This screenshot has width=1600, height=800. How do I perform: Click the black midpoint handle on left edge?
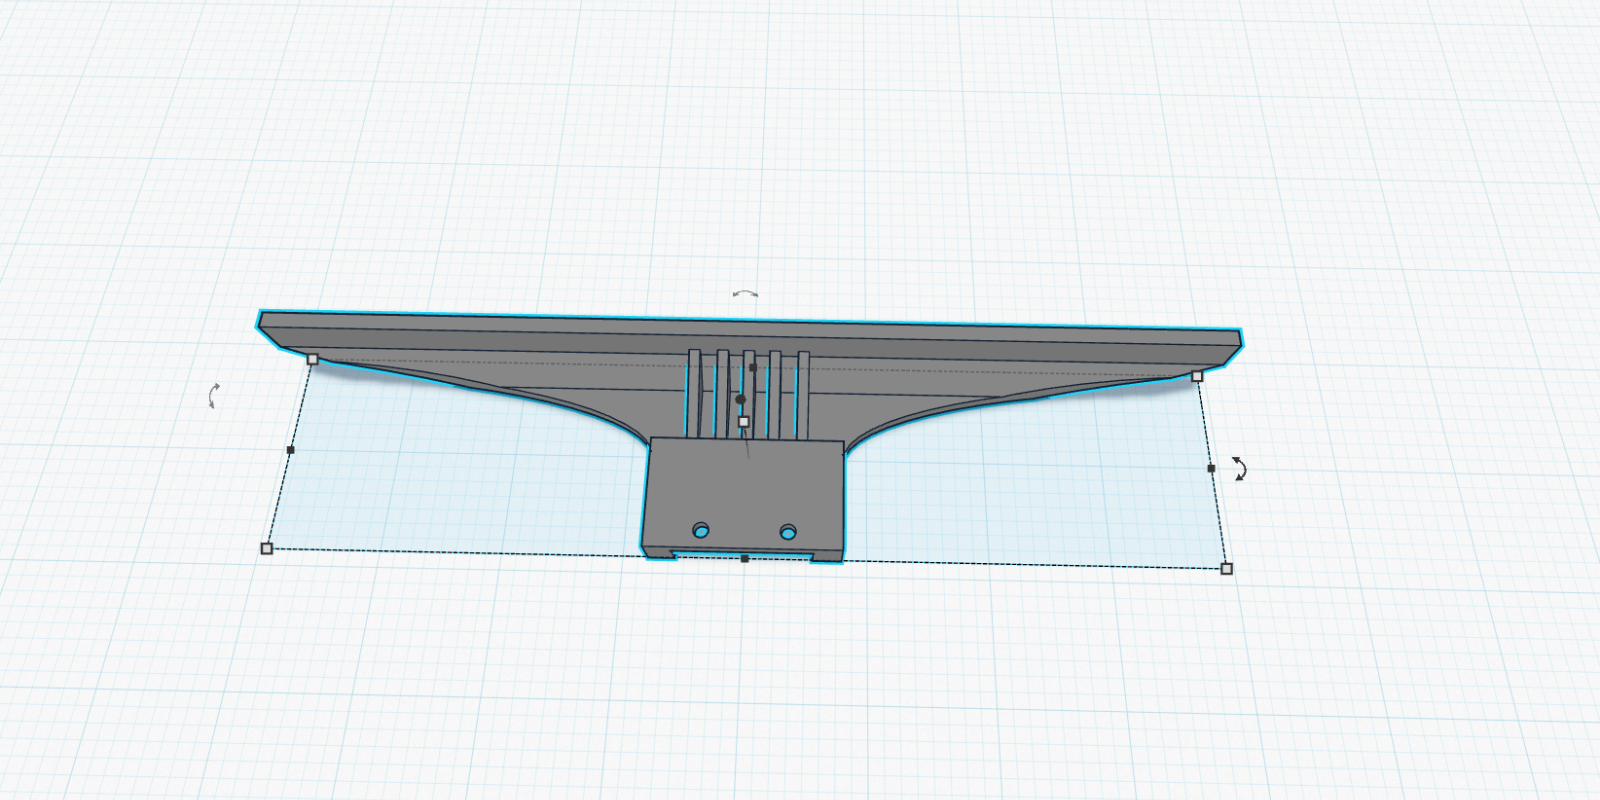tap(290, 450)
